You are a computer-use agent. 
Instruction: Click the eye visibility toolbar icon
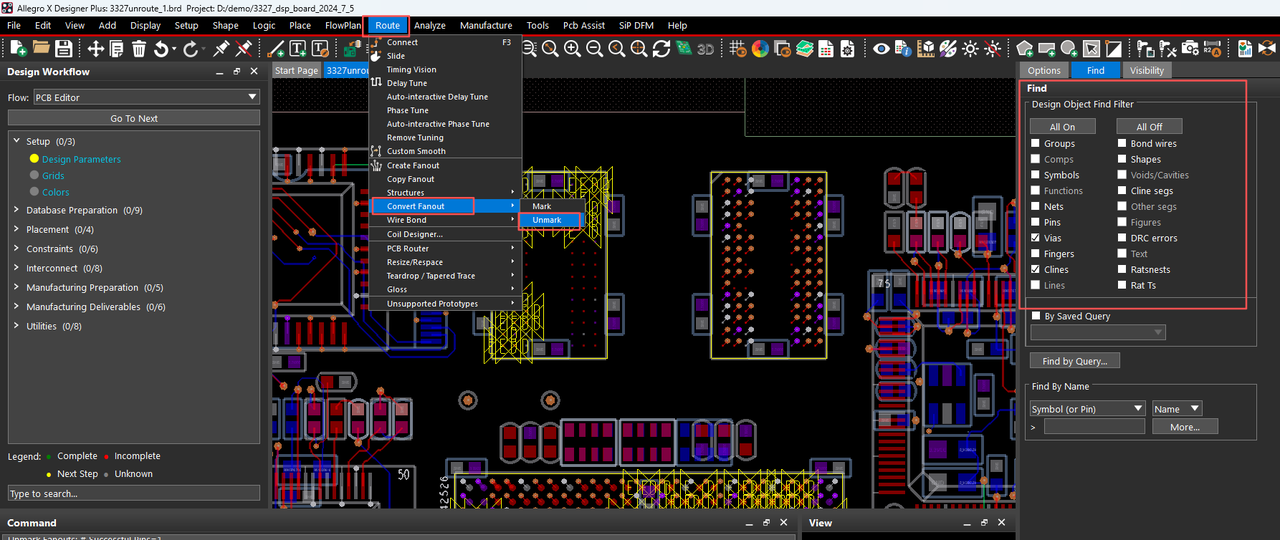pos(881,48)
